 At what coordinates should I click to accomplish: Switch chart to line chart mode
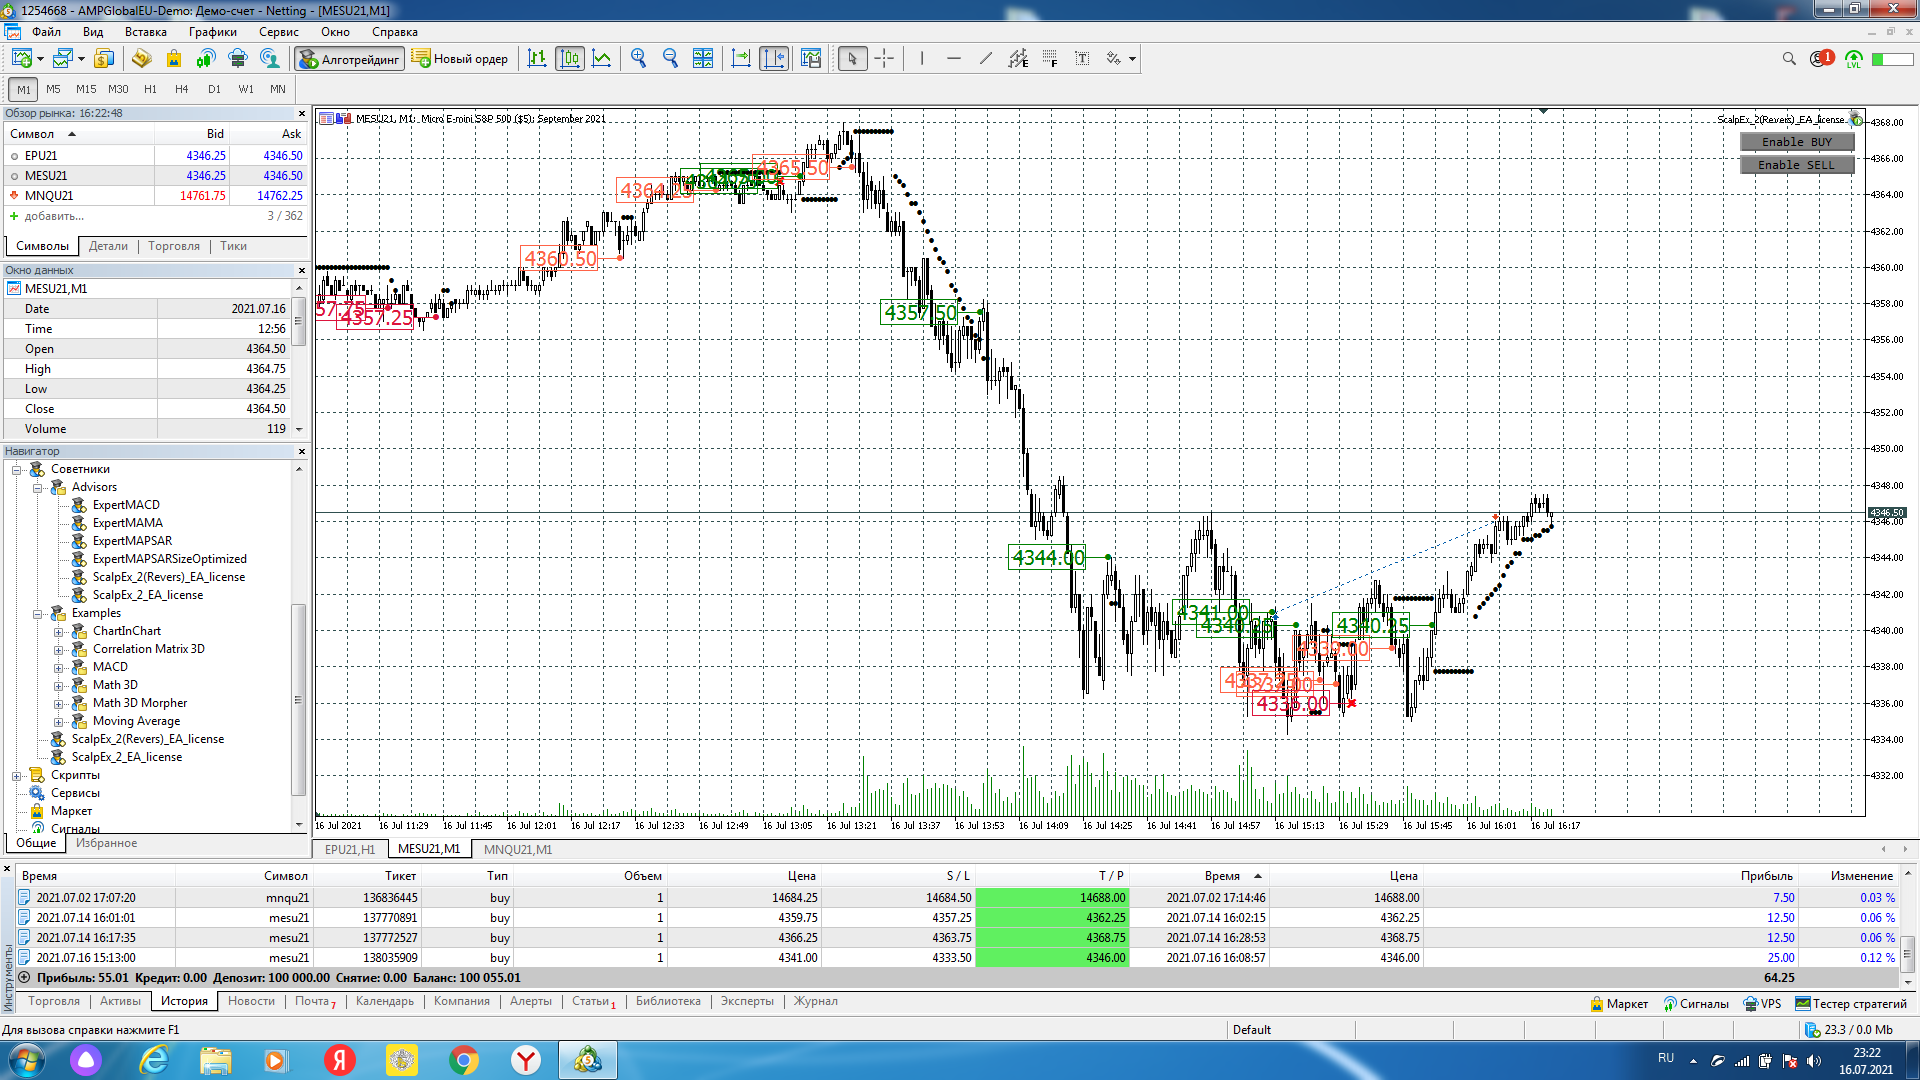tap(602, 59)
